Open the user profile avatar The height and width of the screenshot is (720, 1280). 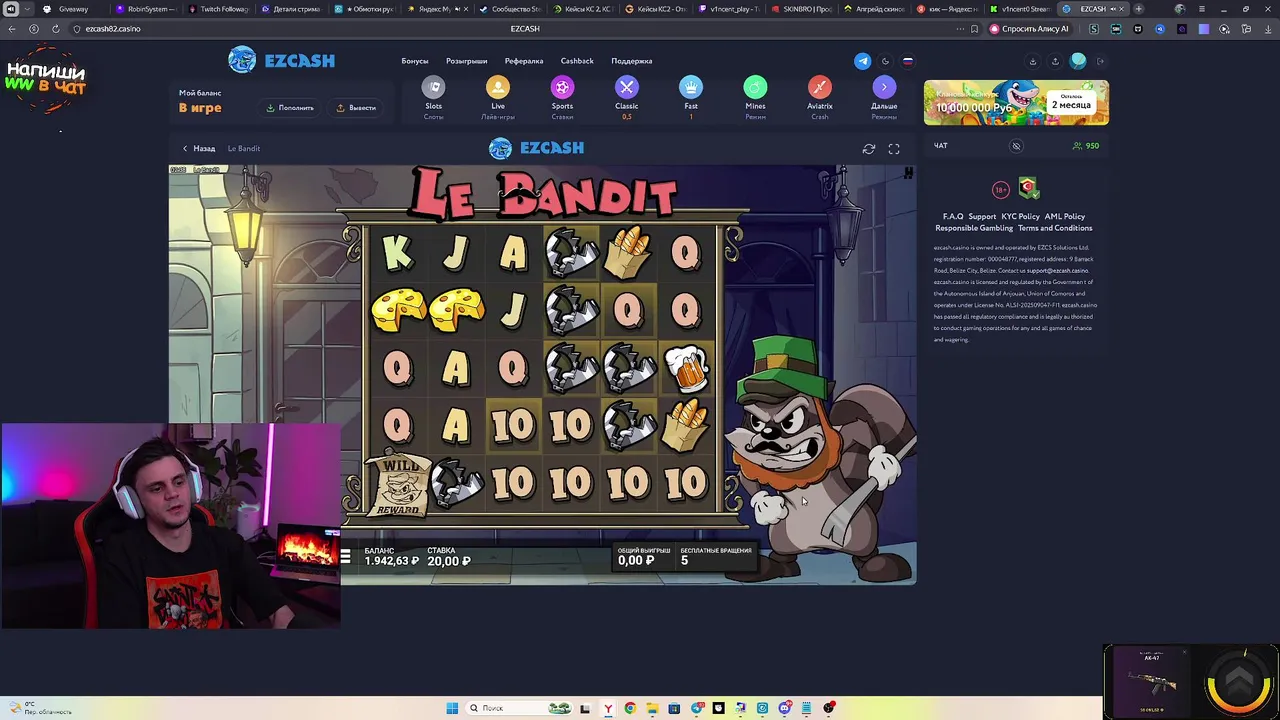coord(1078,61)
